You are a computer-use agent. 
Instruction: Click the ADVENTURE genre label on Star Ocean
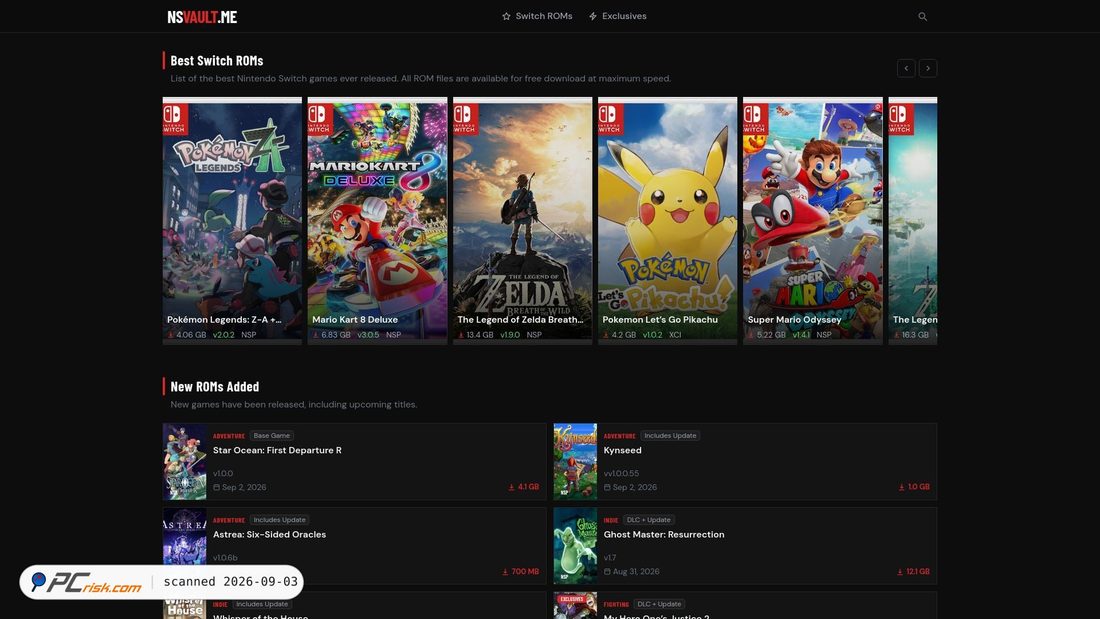(x=229, y=436)
